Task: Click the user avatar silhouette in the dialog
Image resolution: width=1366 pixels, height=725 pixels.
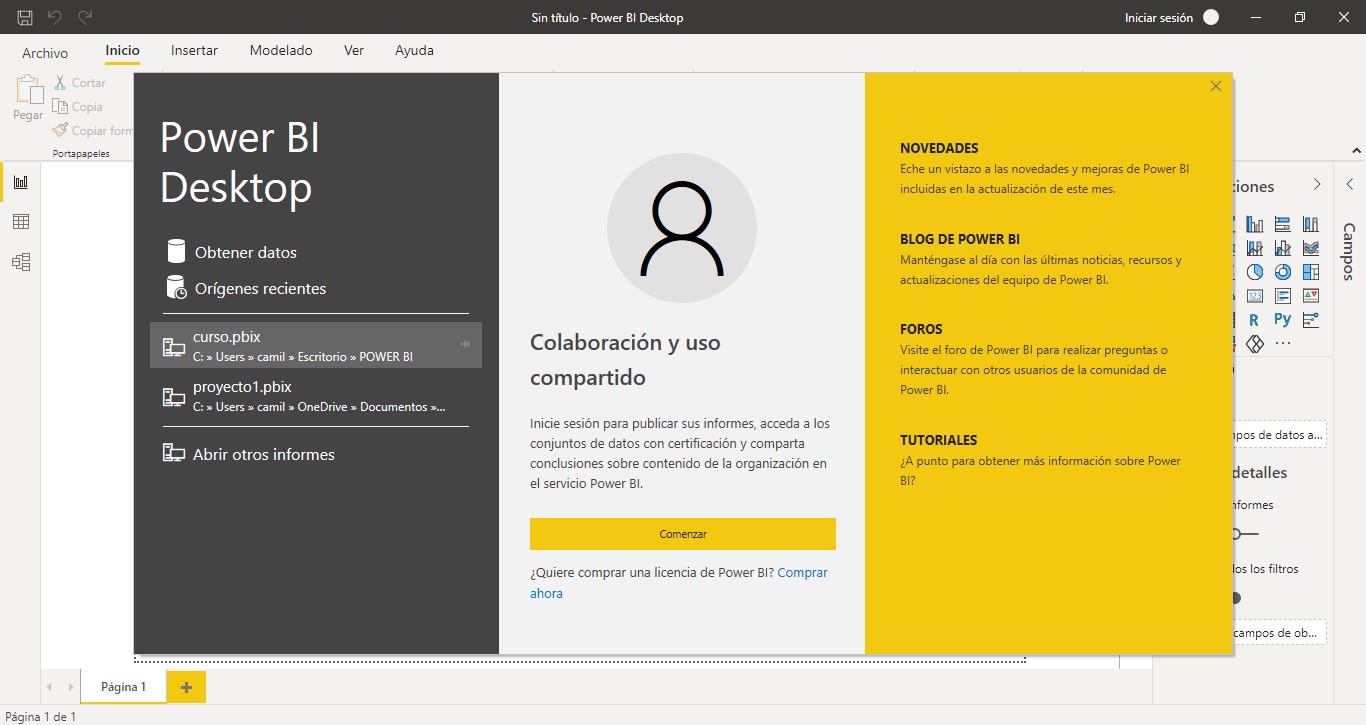Action: 682,228
